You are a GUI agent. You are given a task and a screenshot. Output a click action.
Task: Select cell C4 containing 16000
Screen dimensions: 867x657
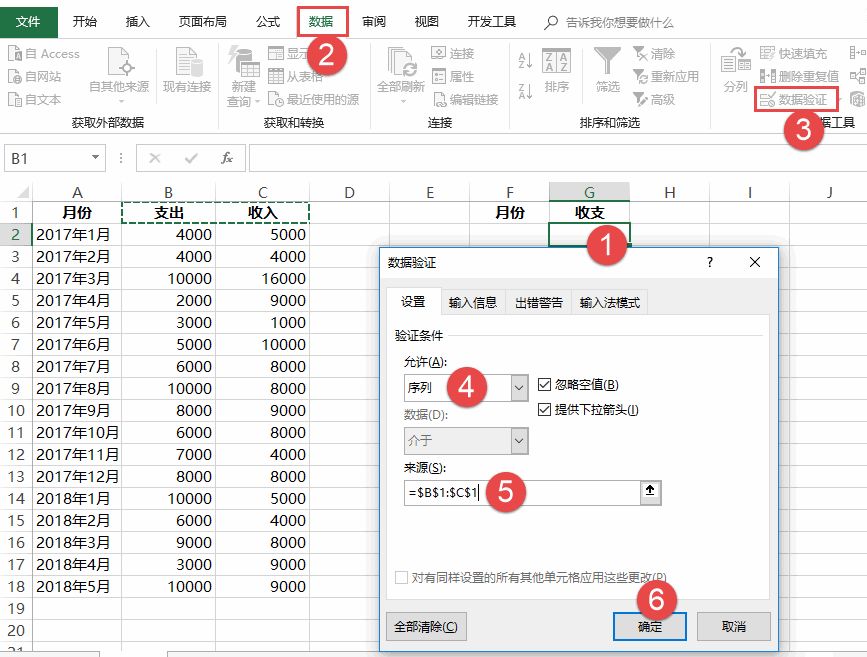point(262,278)
